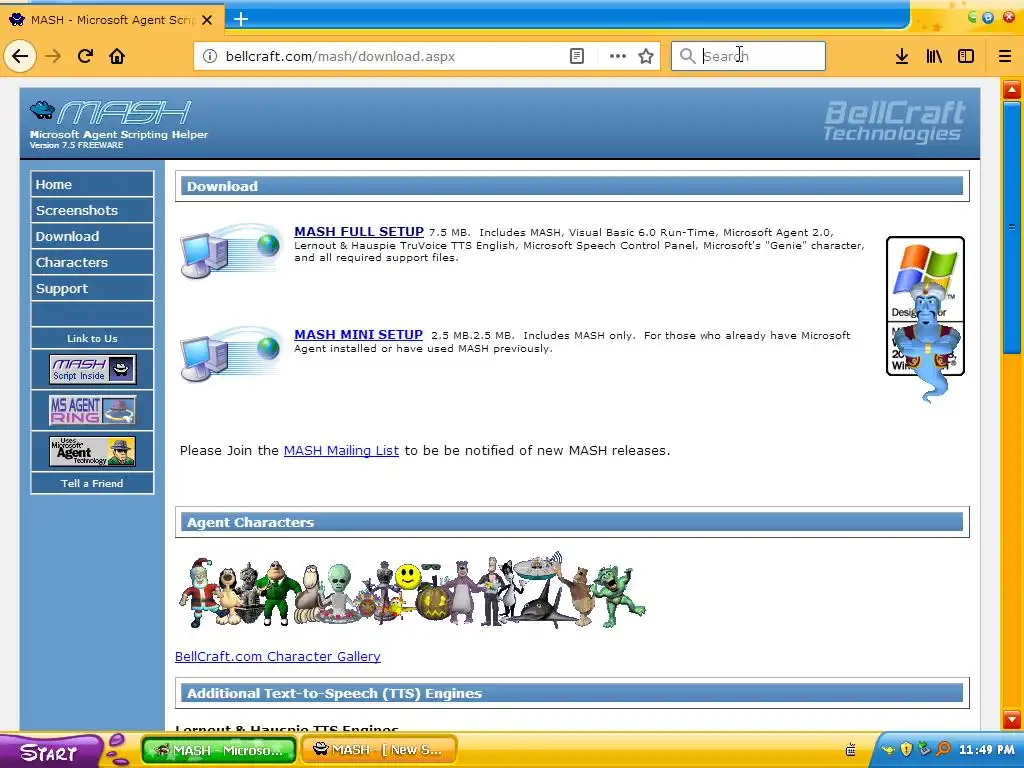Open the MASH Mailing List link
The image size is (1024, 768).
pos(341,451)
